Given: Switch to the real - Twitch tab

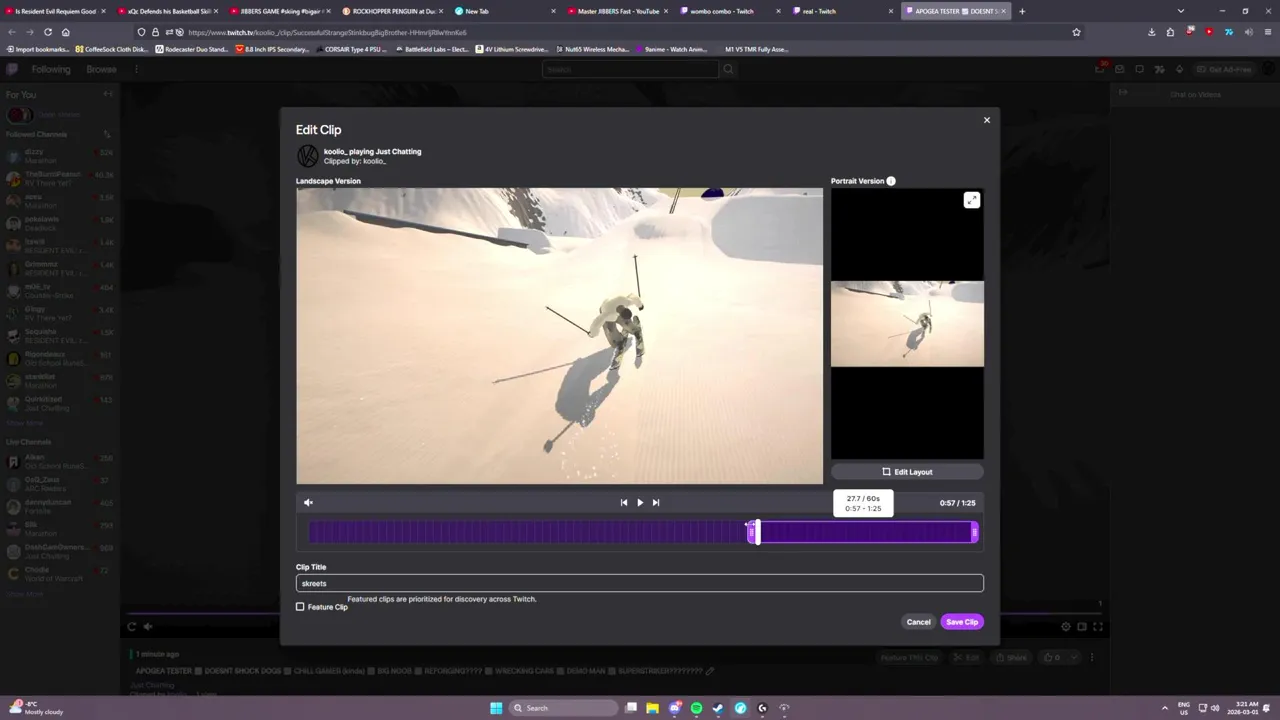Looking at the screenshot, I should click(x=843, y=11).
